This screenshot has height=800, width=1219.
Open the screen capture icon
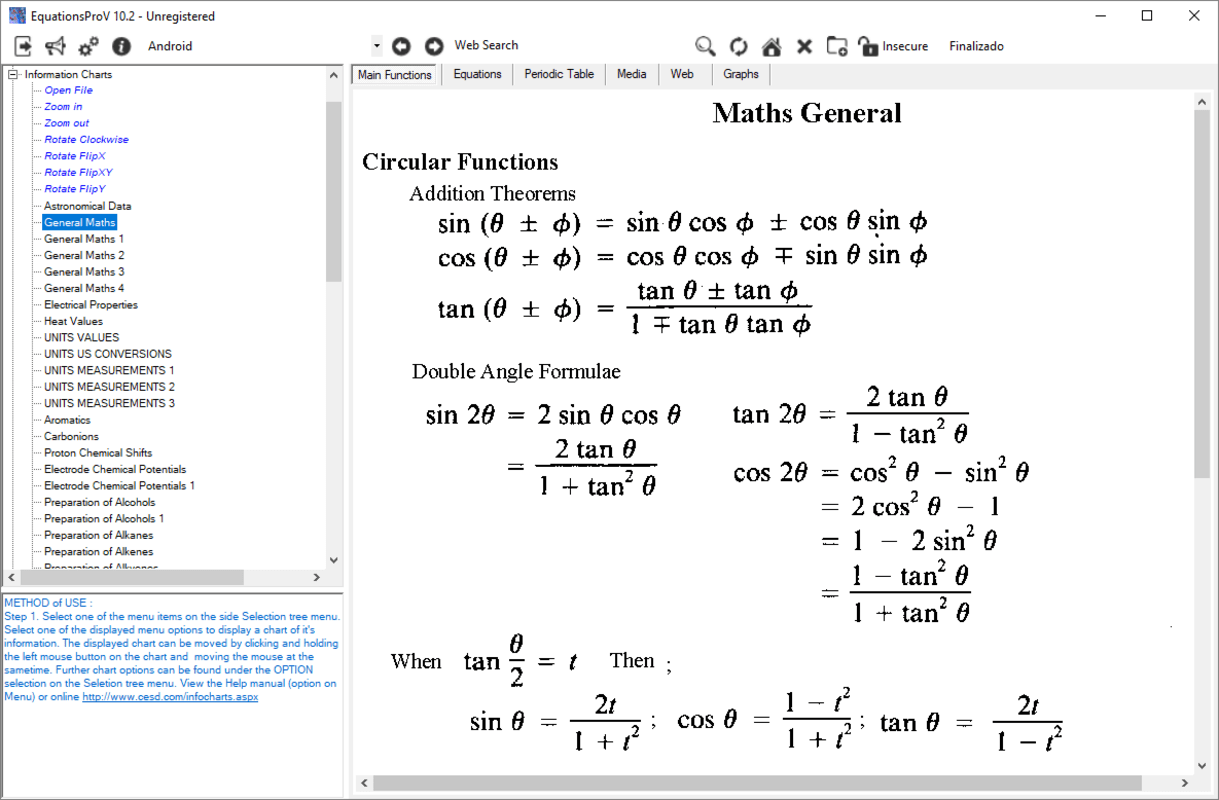837,46
